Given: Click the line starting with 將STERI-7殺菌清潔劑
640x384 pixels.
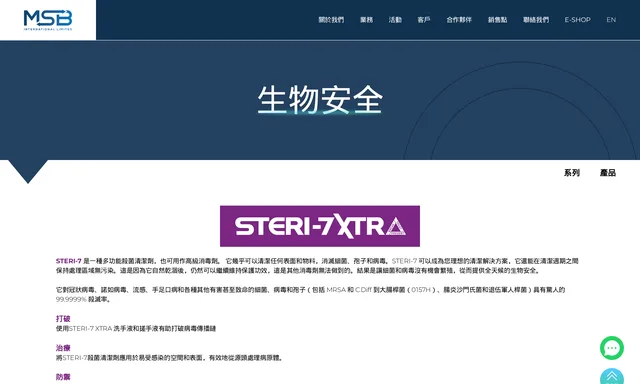Looking at the screenshot, I should [x=169, y=358].
